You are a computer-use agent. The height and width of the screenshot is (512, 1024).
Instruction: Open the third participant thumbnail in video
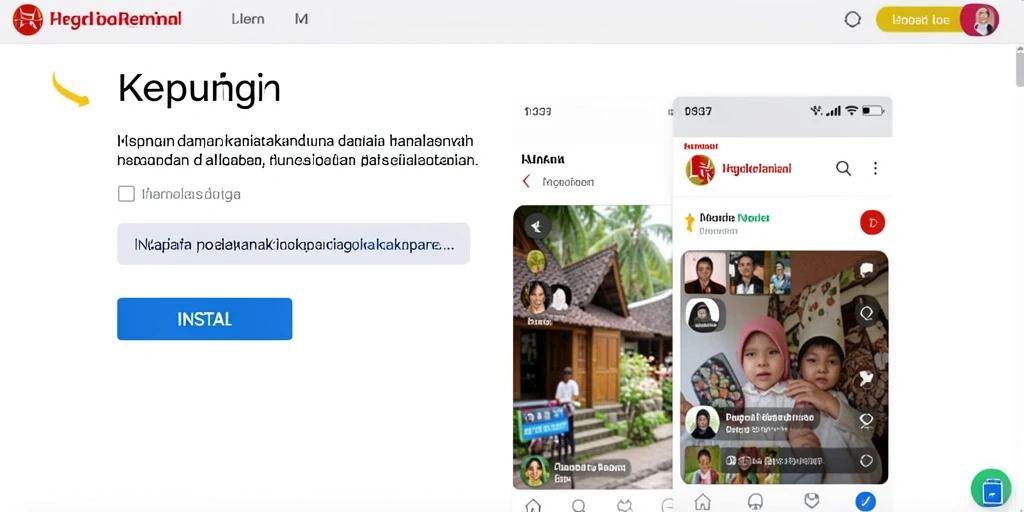click(x=780, y=273)
